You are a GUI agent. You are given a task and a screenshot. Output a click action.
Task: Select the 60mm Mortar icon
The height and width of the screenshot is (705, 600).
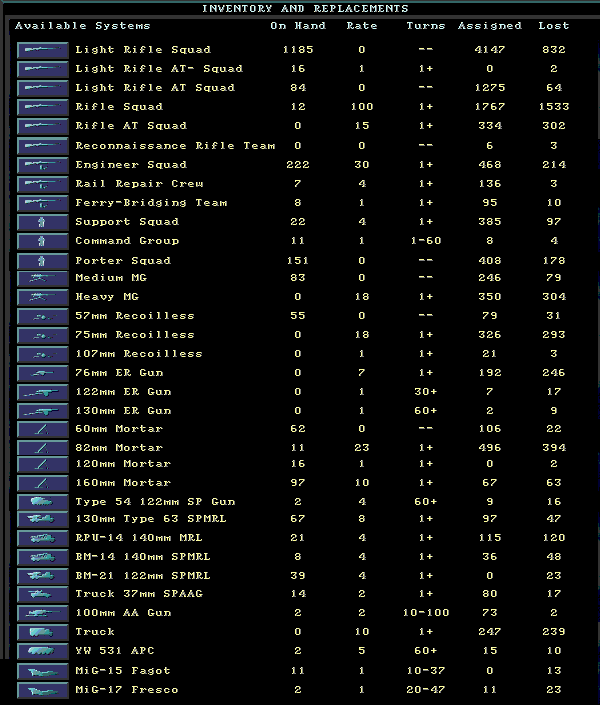pos(43,429)
